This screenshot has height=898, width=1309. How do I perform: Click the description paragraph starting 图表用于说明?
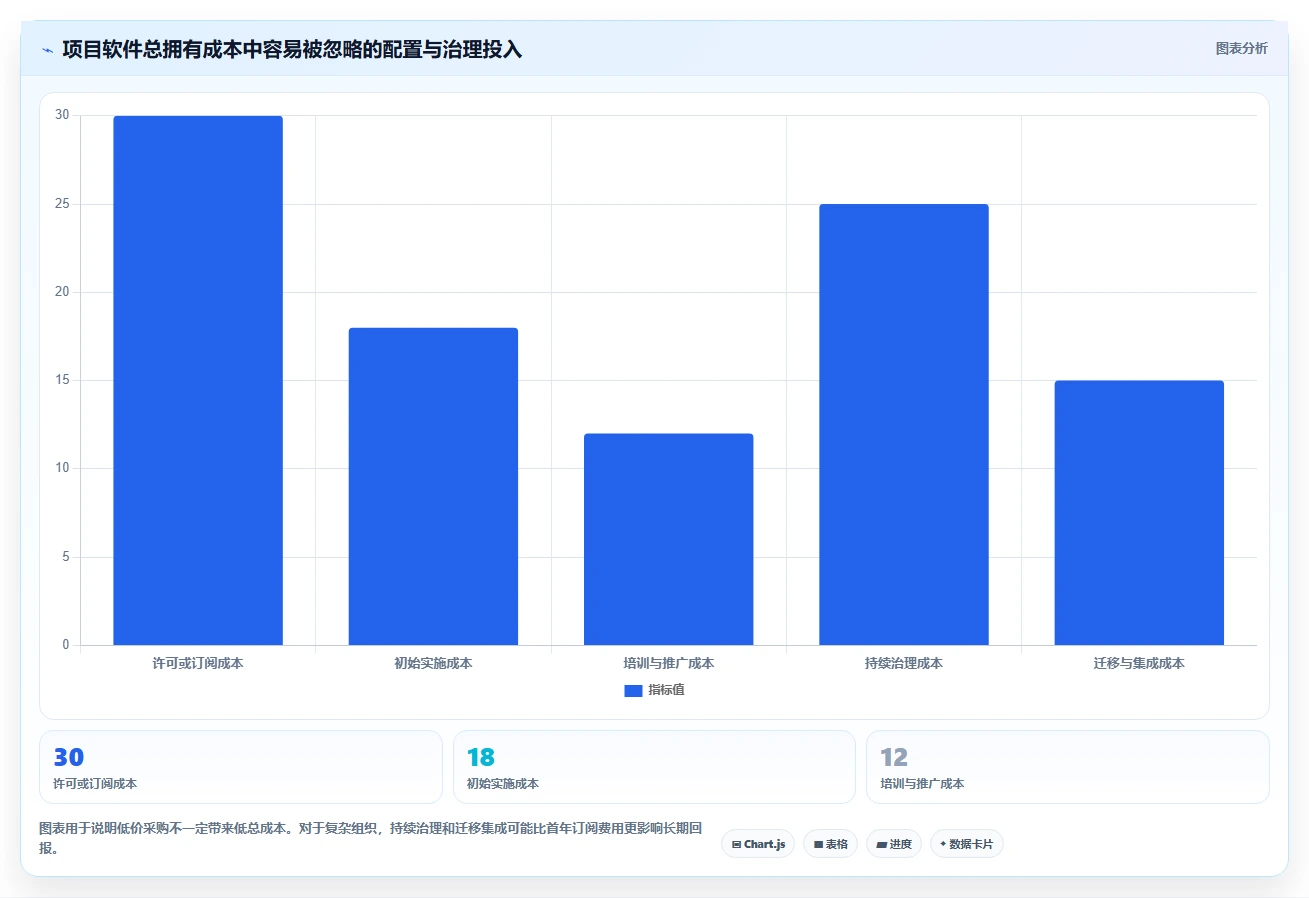(370, 838)
